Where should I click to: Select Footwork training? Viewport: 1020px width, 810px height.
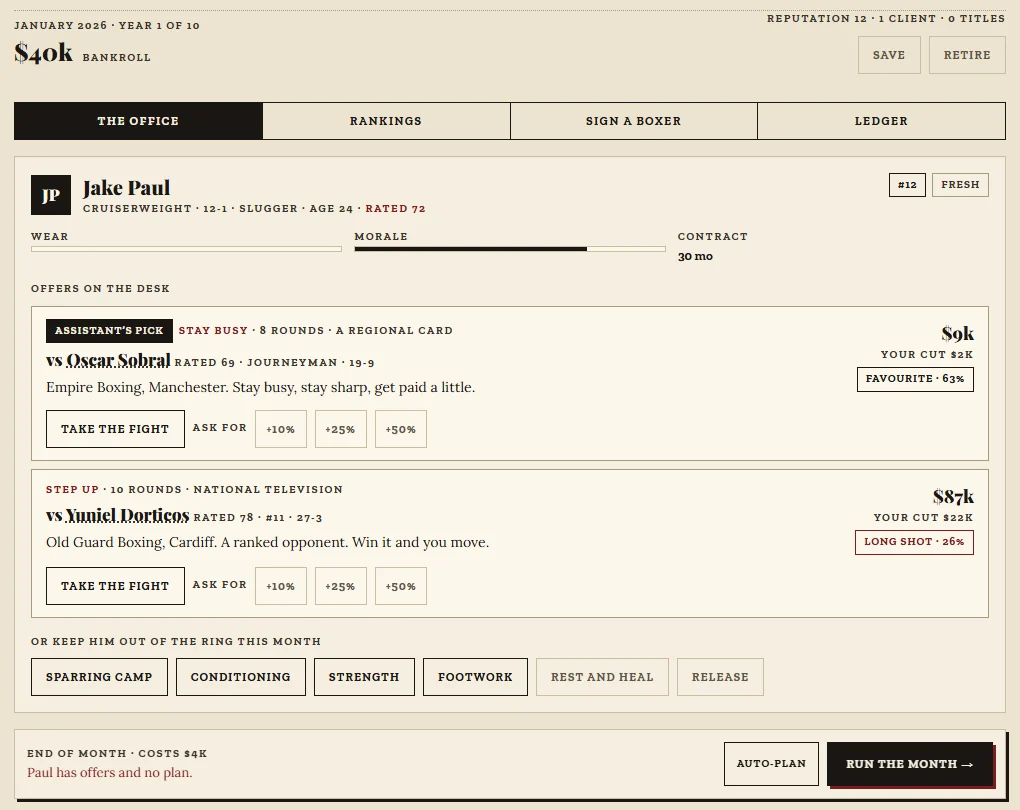coord(475,677)
